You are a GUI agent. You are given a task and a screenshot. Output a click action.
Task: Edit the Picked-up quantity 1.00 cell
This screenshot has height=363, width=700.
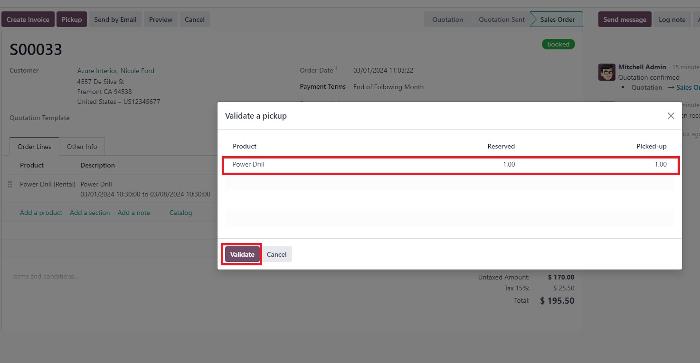coord(661,164)
